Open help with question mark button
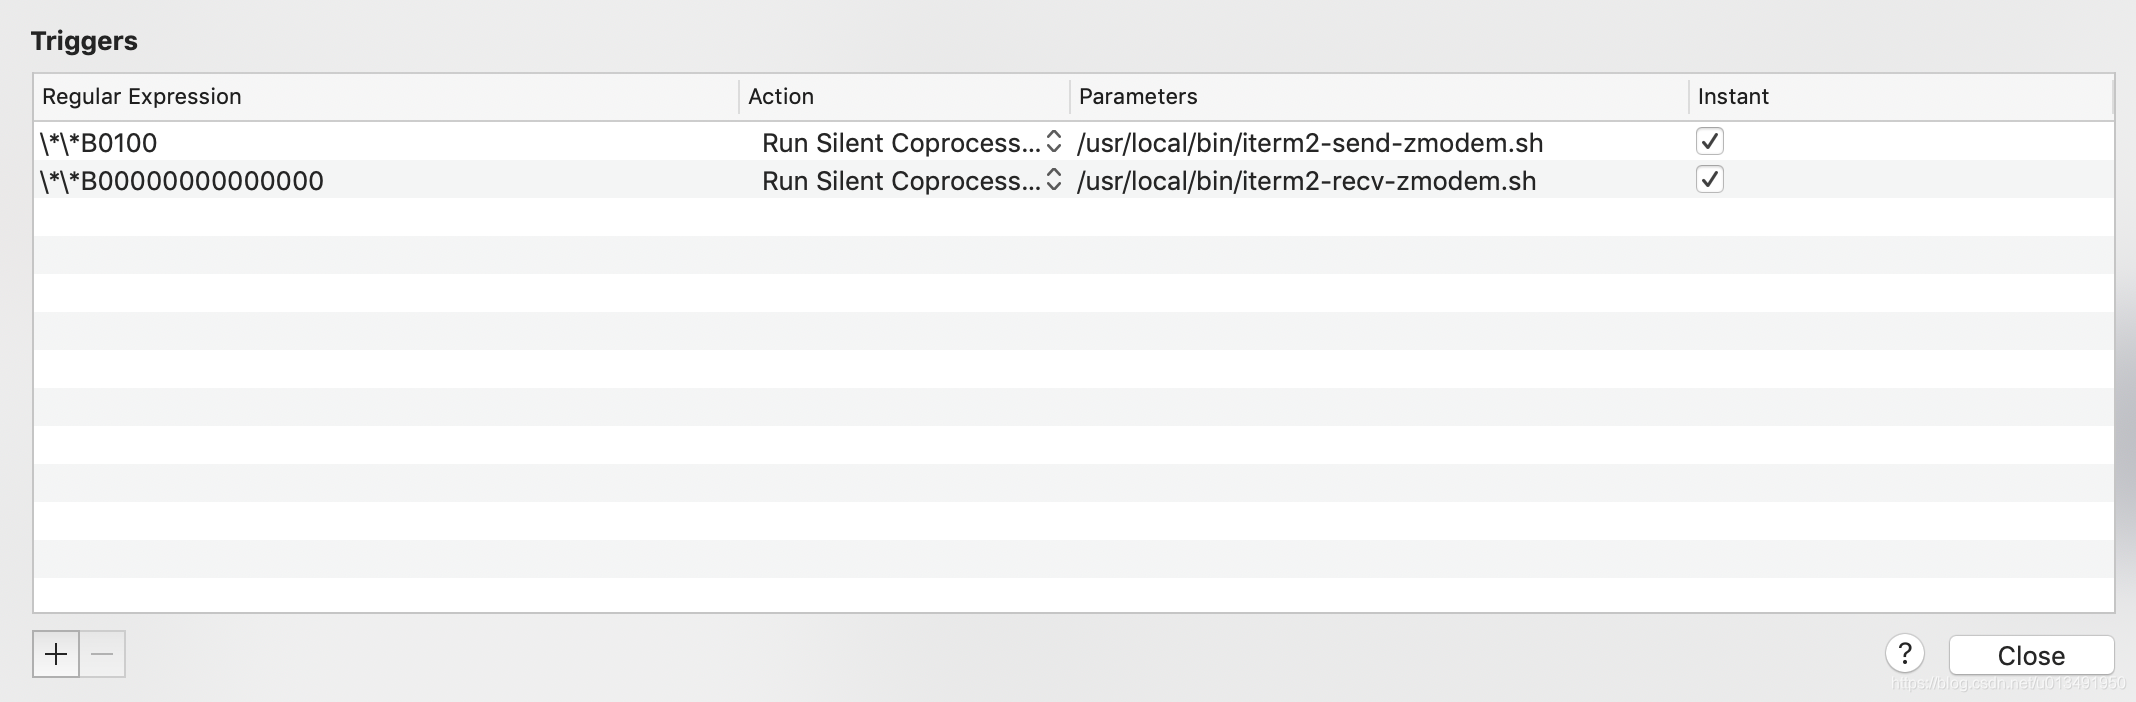2136x702 pixels. tap(1905, 654)
